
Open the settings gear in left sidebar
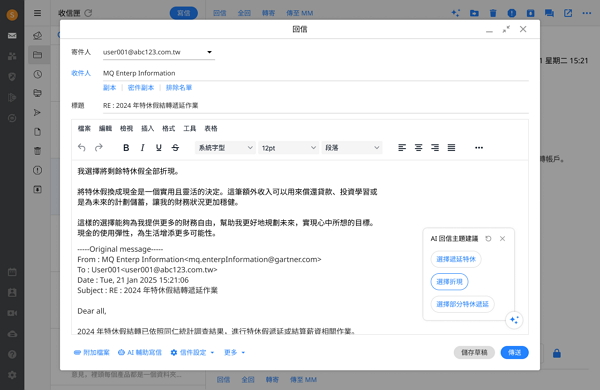[12, 375]
